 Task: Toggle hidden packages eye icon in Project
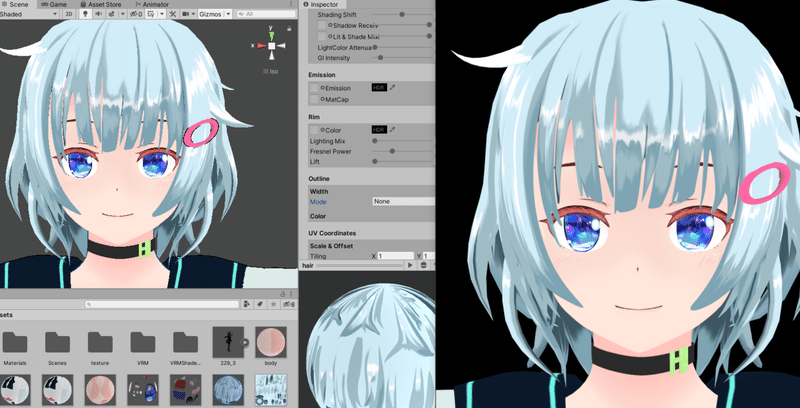tap(289, 304)
